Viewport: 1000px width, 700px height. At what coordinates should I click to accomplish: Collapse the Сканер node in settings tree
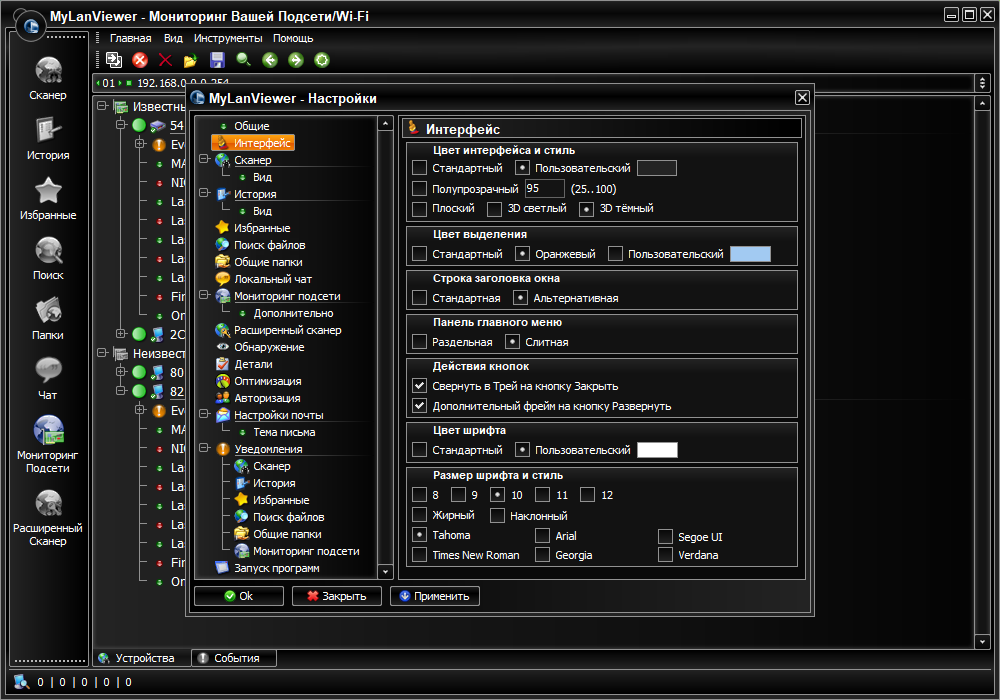click(x=204, y=159)
